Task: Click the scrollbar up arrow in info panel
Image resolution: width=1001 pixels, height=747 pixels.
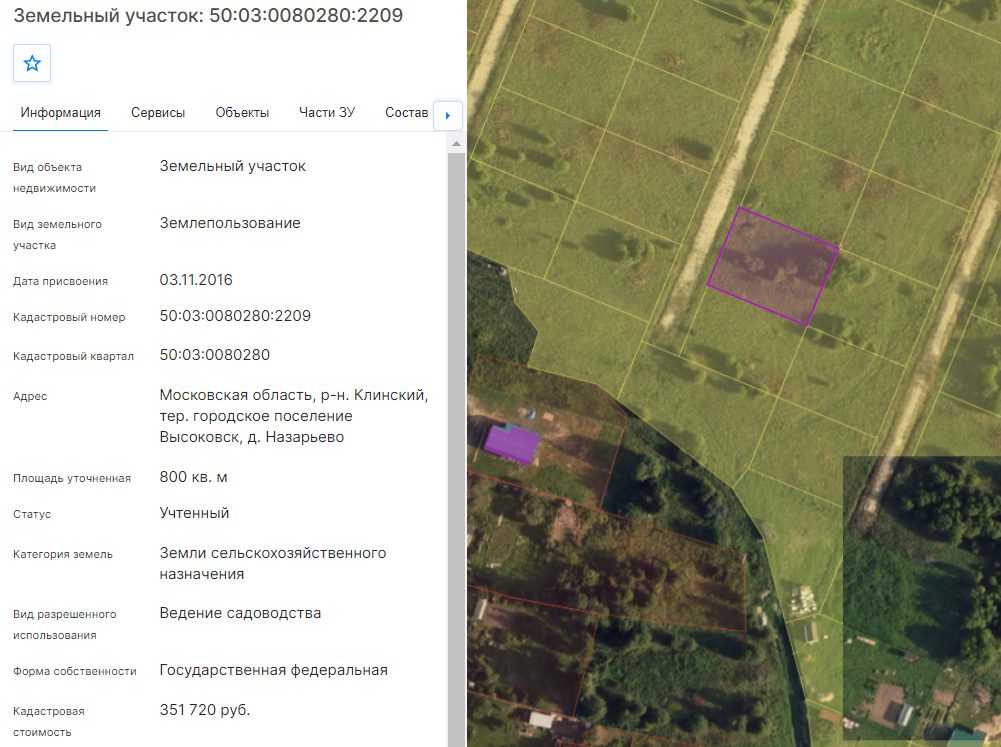Action: 456,144
